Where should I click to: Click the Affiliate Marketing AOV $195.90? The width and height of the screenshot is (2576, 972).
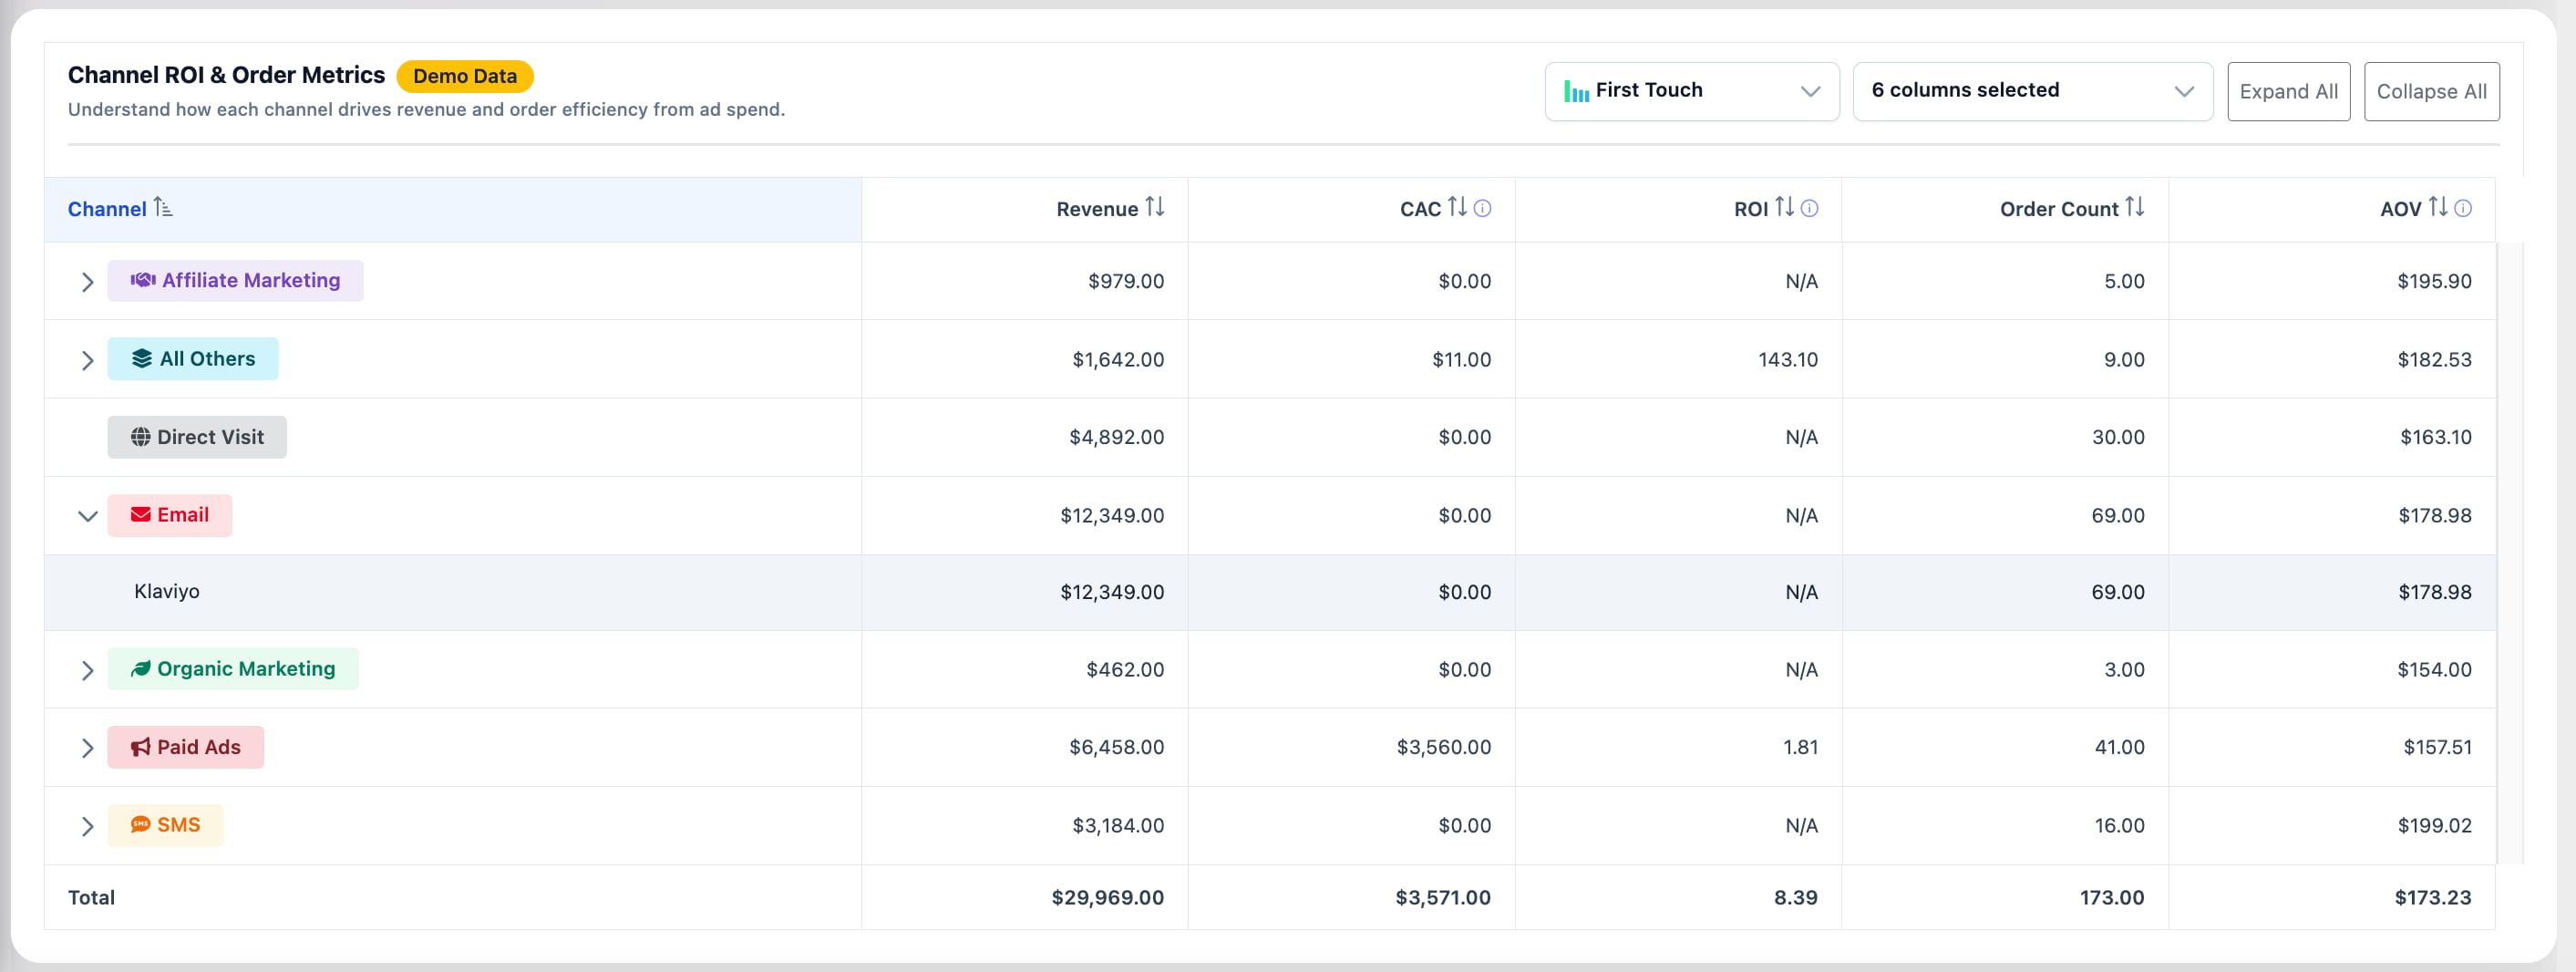click(2434, 281)
